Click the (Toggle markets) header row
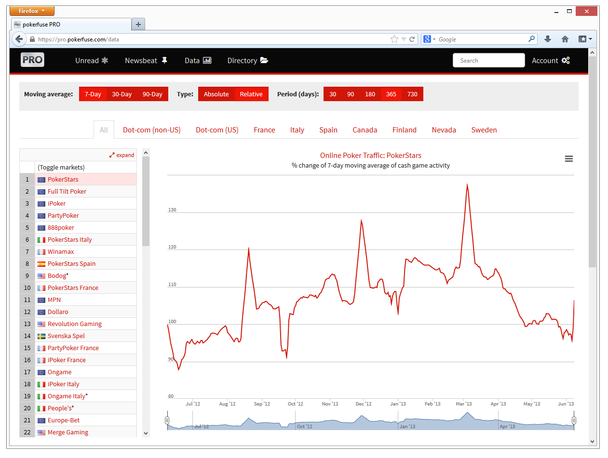Screen dimensions: 608x458 click(78, 167)
